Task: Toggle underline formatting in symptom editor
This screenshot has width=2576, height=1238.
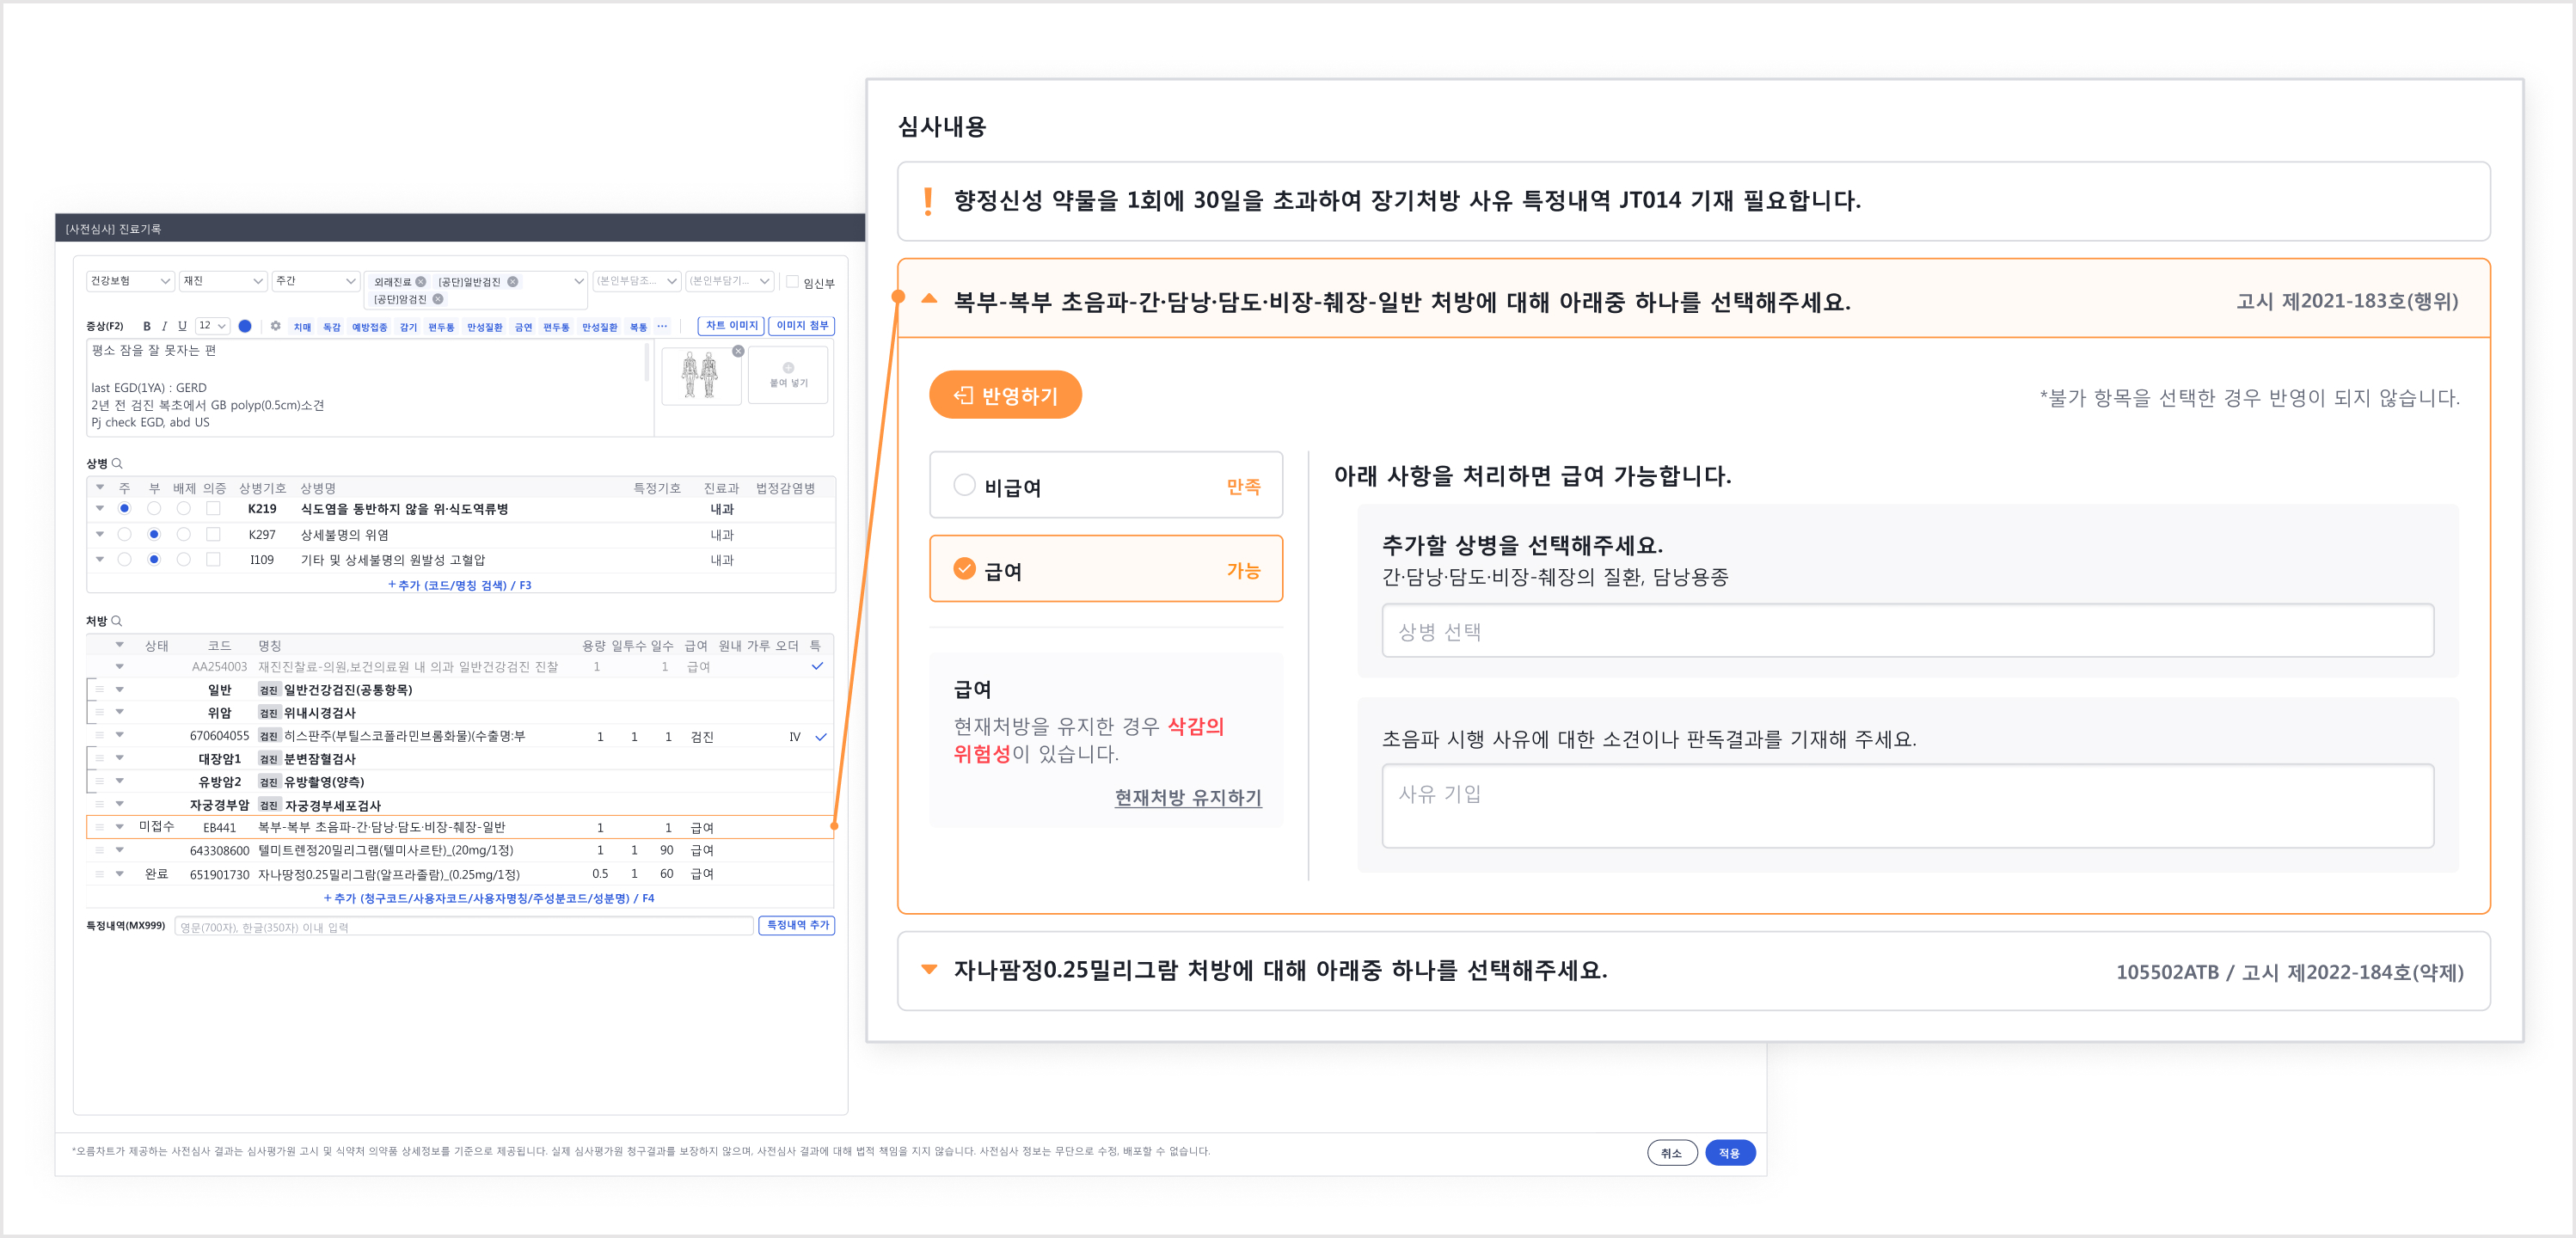Action: 182,326
